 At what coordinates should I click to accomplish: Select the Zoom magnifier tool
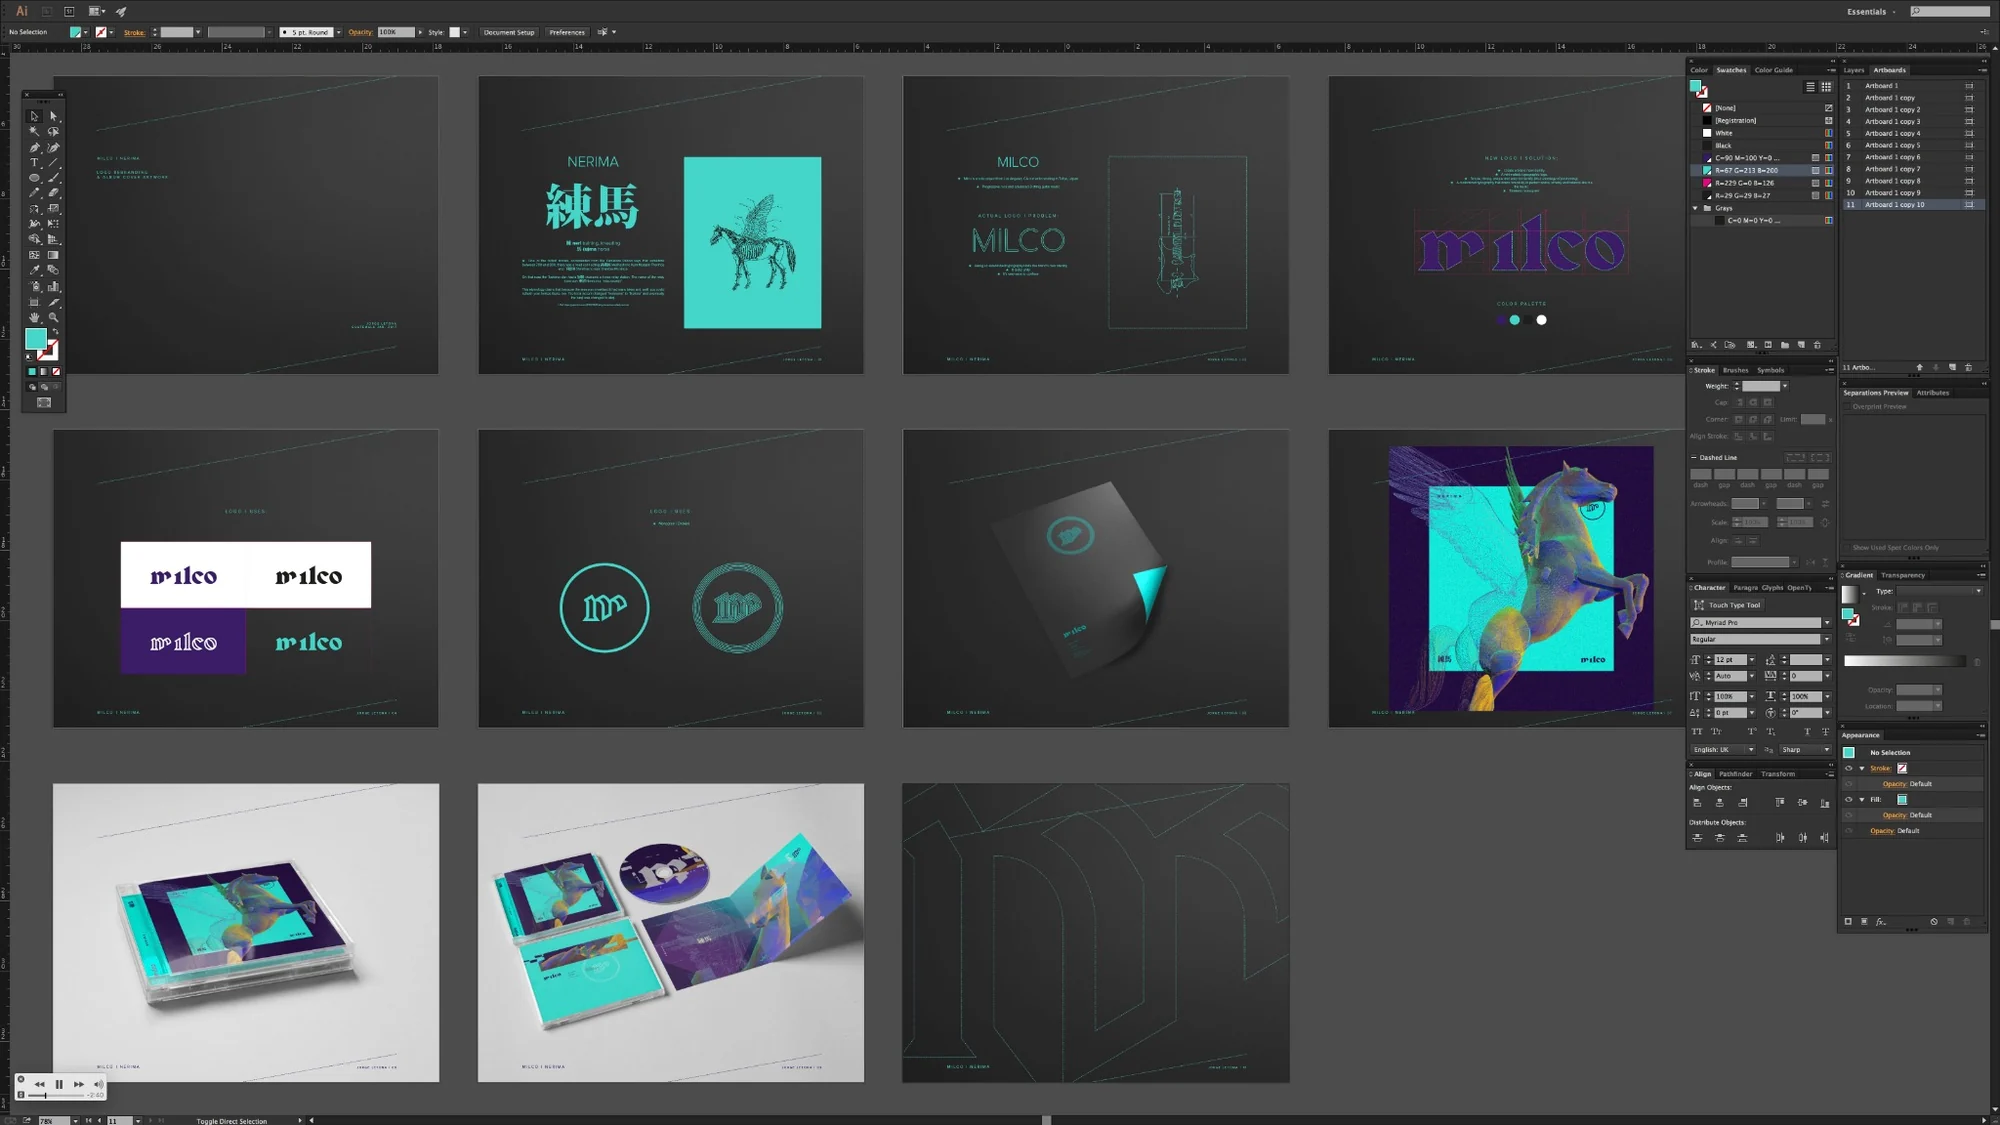click(54, 317)
